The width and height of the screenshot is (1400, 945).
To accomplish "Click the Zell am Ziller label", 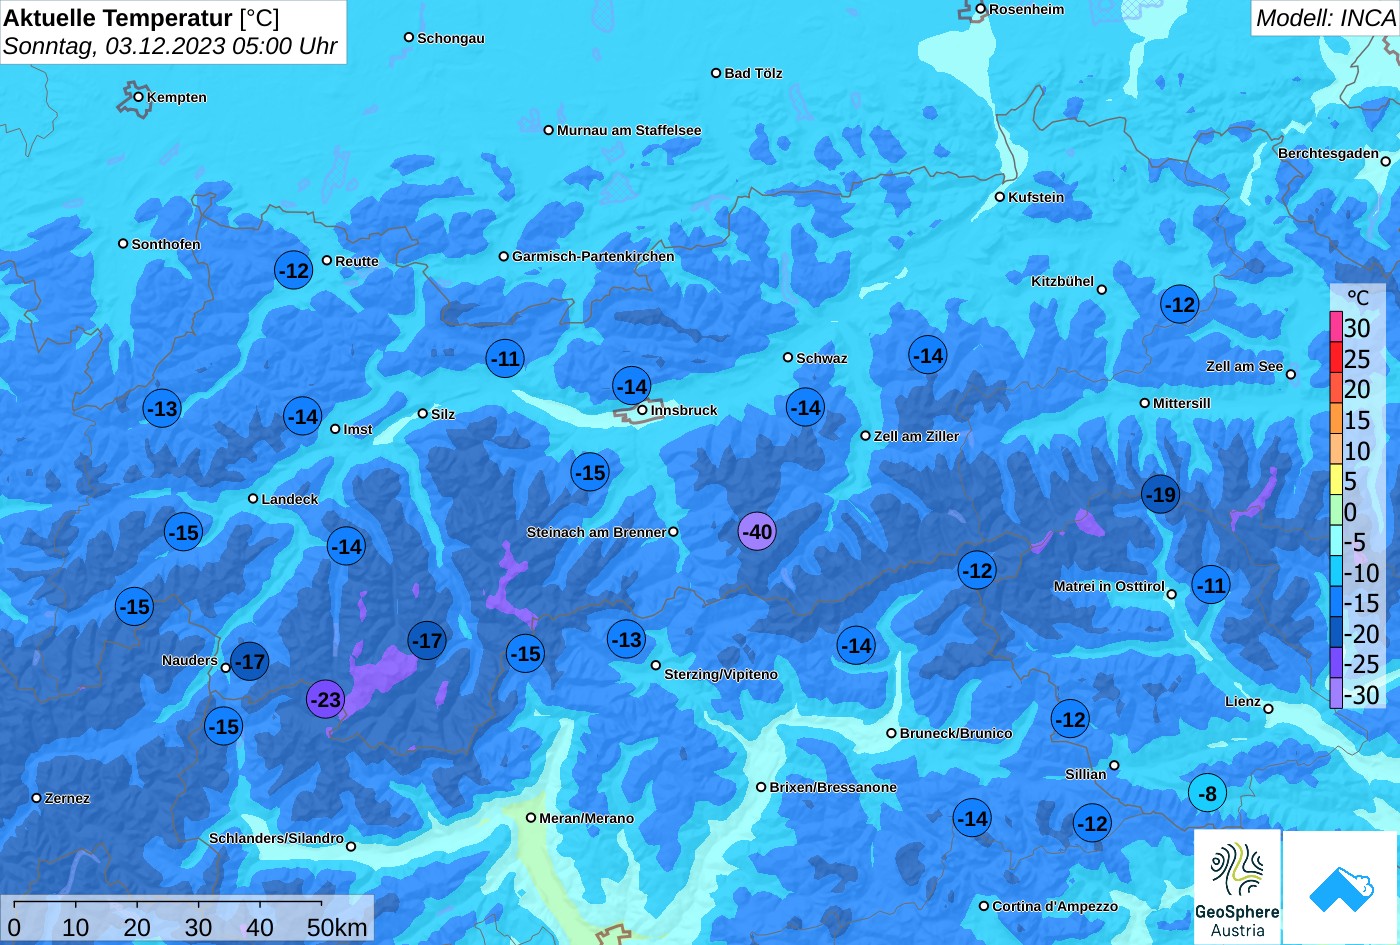I will pyautogui.click(x=916, y=436).
